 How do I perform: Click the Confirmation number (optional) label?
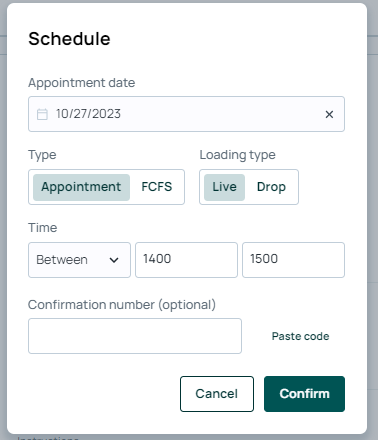pos(122,305)
